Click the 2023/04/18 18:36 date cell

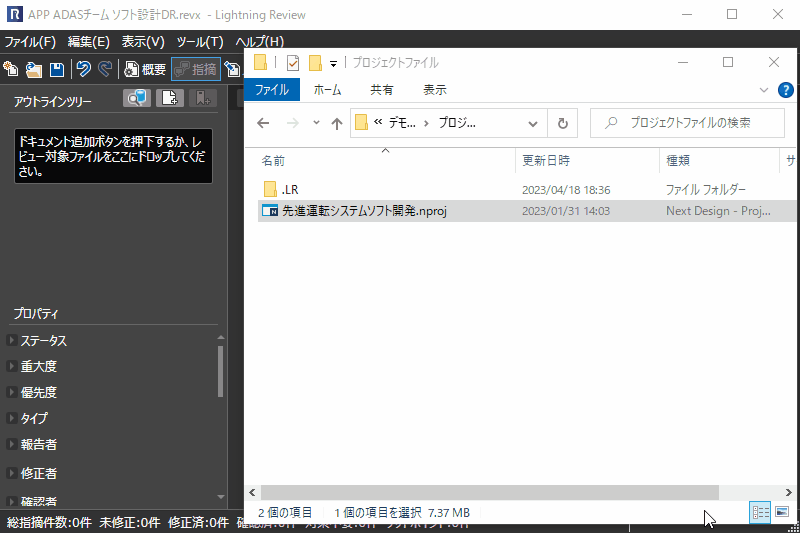coord(566,190)
